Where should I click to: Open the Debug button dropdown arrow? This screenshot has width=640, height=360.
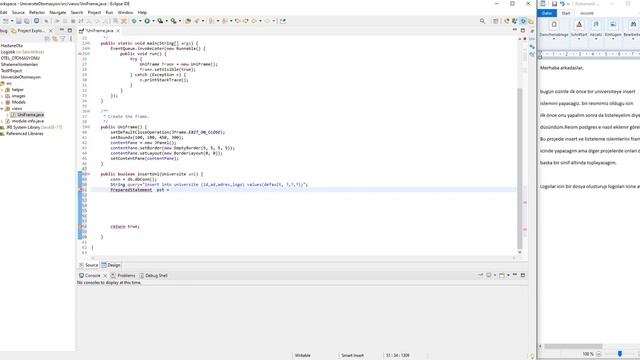[x=140, y=21]
